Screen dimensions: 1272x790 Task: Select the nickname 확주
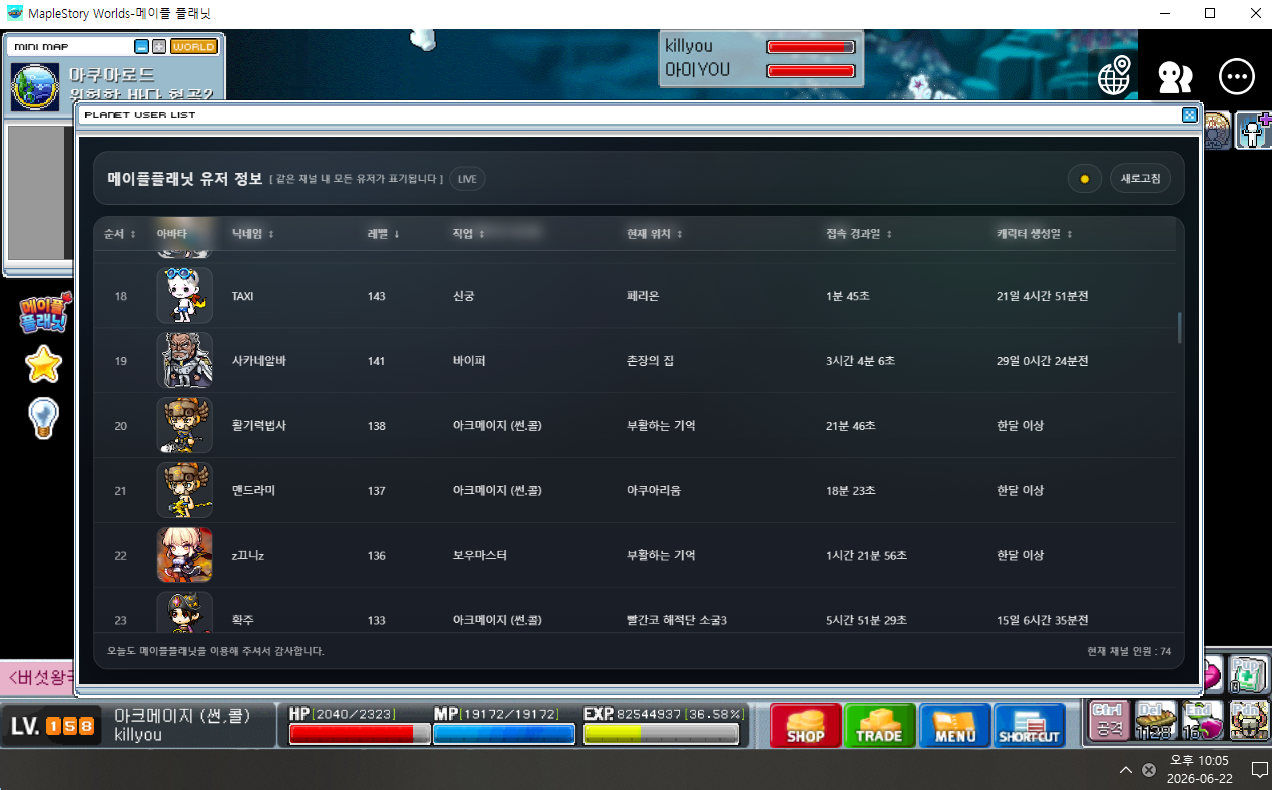pyautogui.click(x=242, y=620)
